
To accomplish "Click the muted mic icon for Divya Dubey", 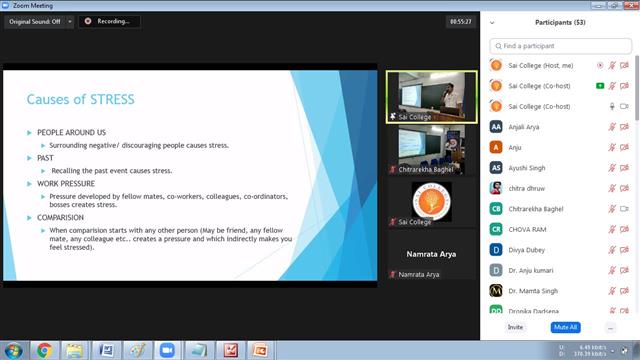I will click(612, 250).
